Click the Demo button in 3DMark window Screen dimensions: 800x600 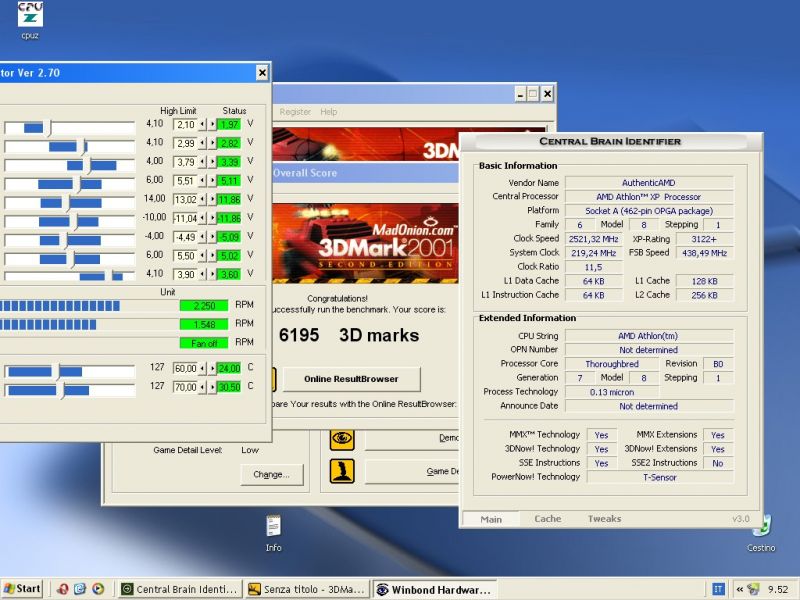click(412, 439)
